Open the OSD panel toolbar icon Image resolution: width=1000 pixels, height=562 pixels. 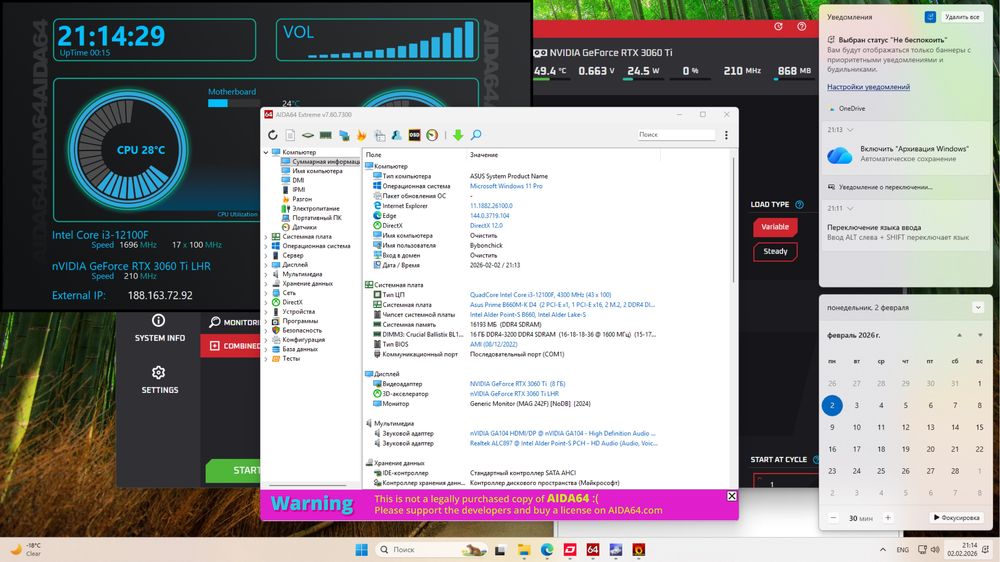(x=415, y=135)
